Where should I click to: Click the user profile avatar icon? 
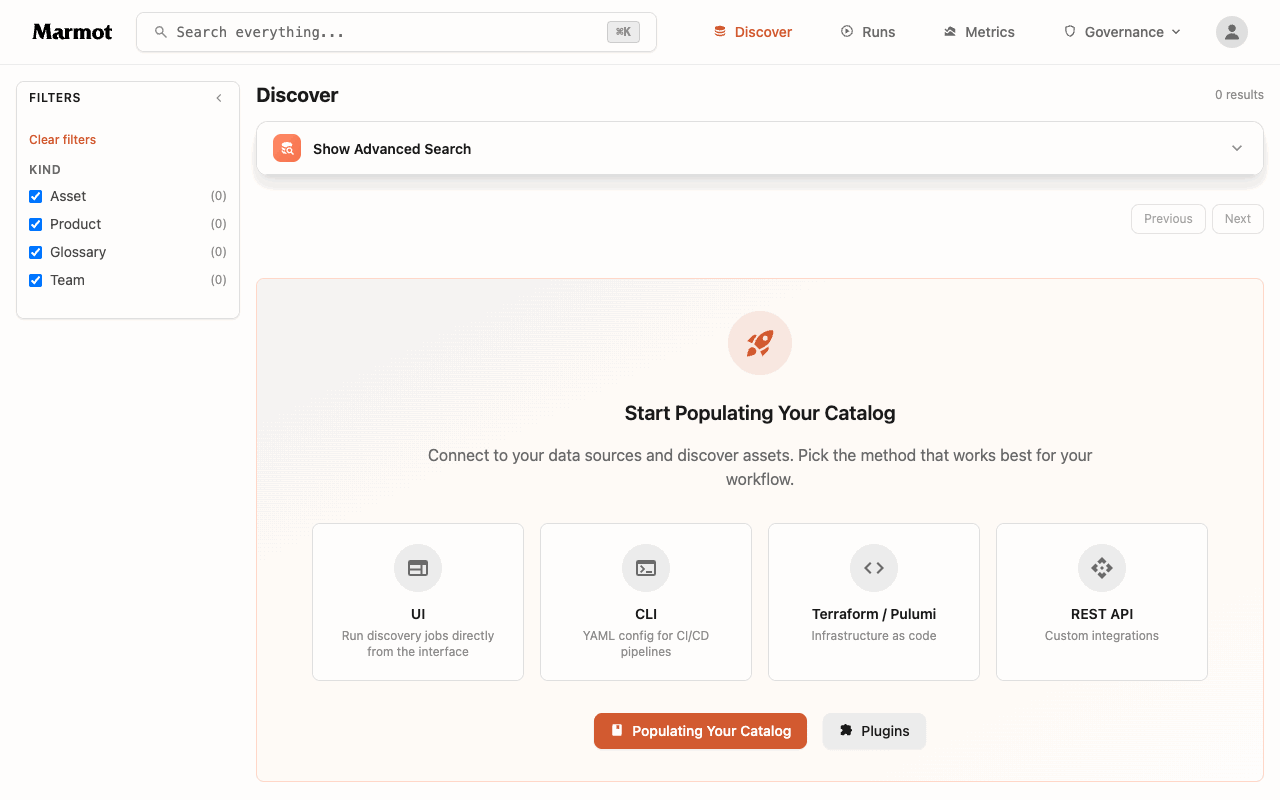(x=1232, y=32)
